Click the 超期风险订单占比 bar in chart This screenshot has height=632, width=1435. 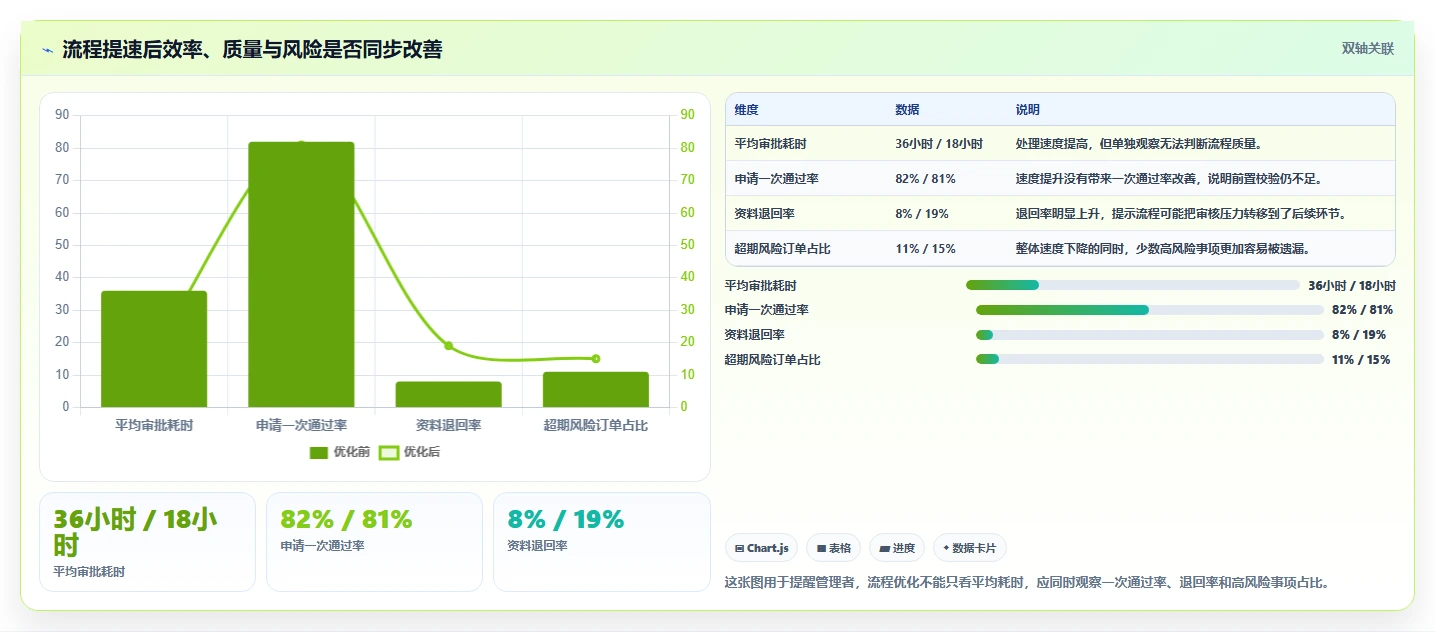pos(596,389)
